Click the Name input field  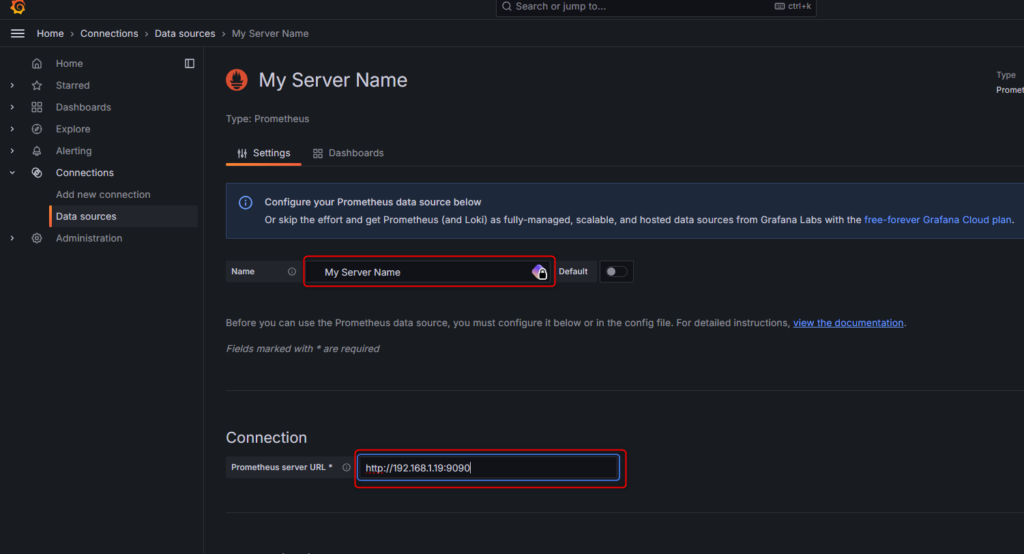pyautogui.click(x=429, y=272)
